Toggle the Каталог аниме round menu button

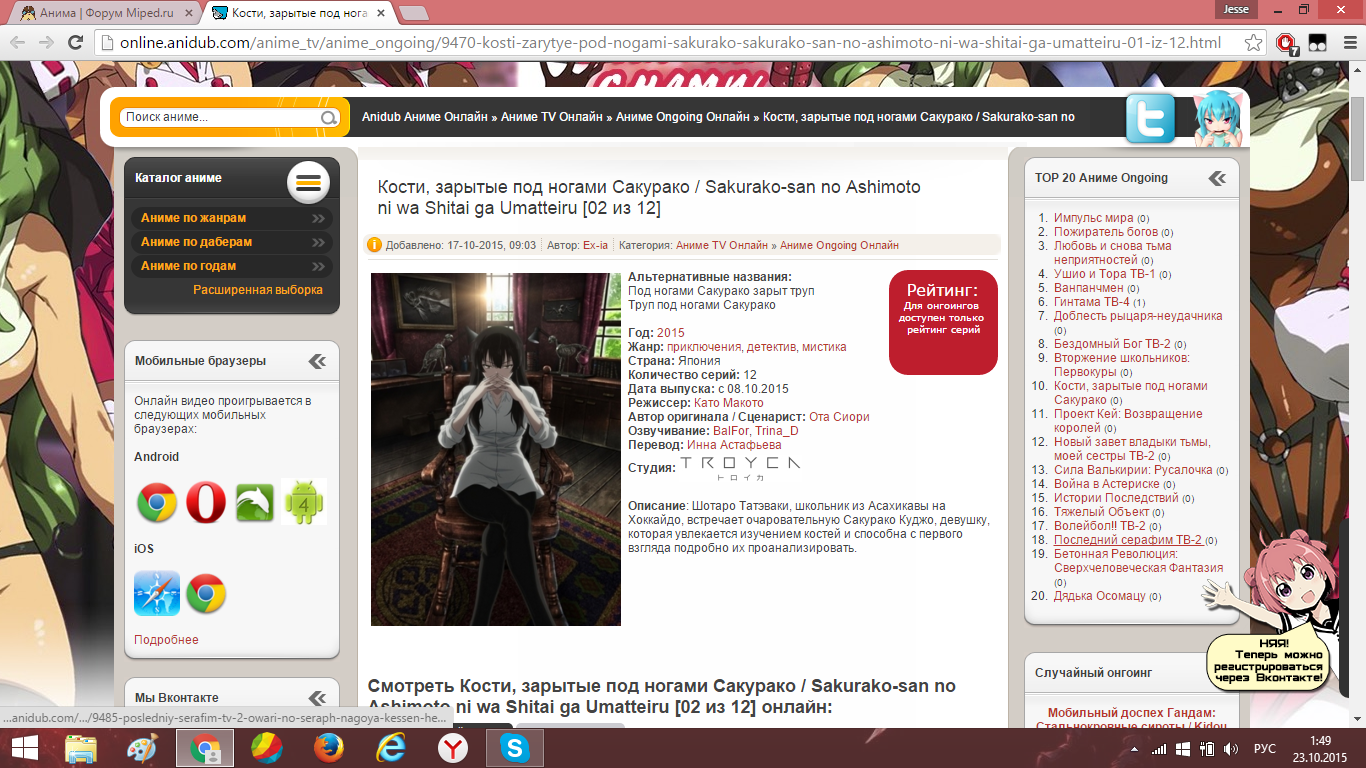pos(308,181)
